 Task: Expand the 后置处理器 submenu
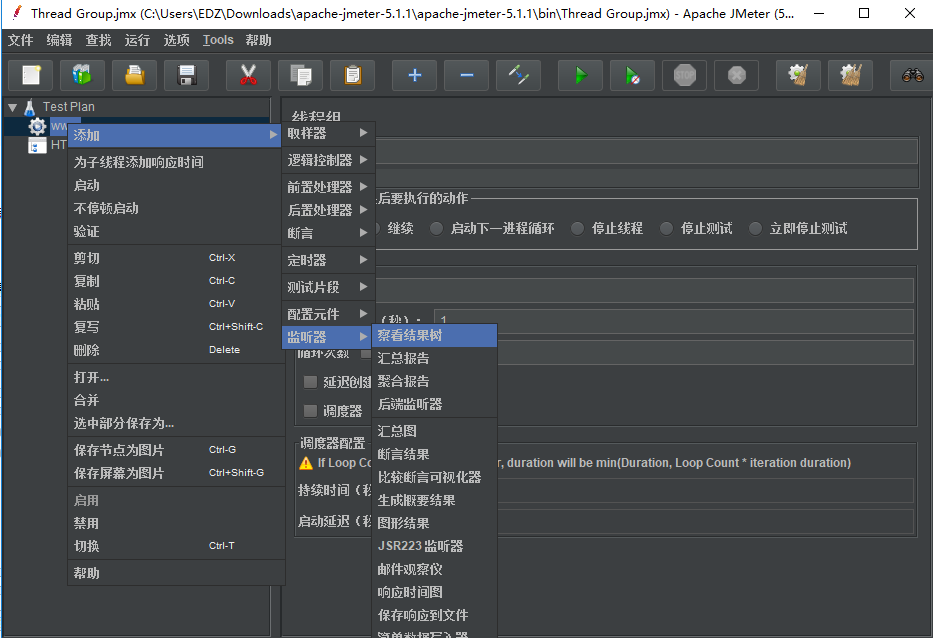tap(328, 210)
